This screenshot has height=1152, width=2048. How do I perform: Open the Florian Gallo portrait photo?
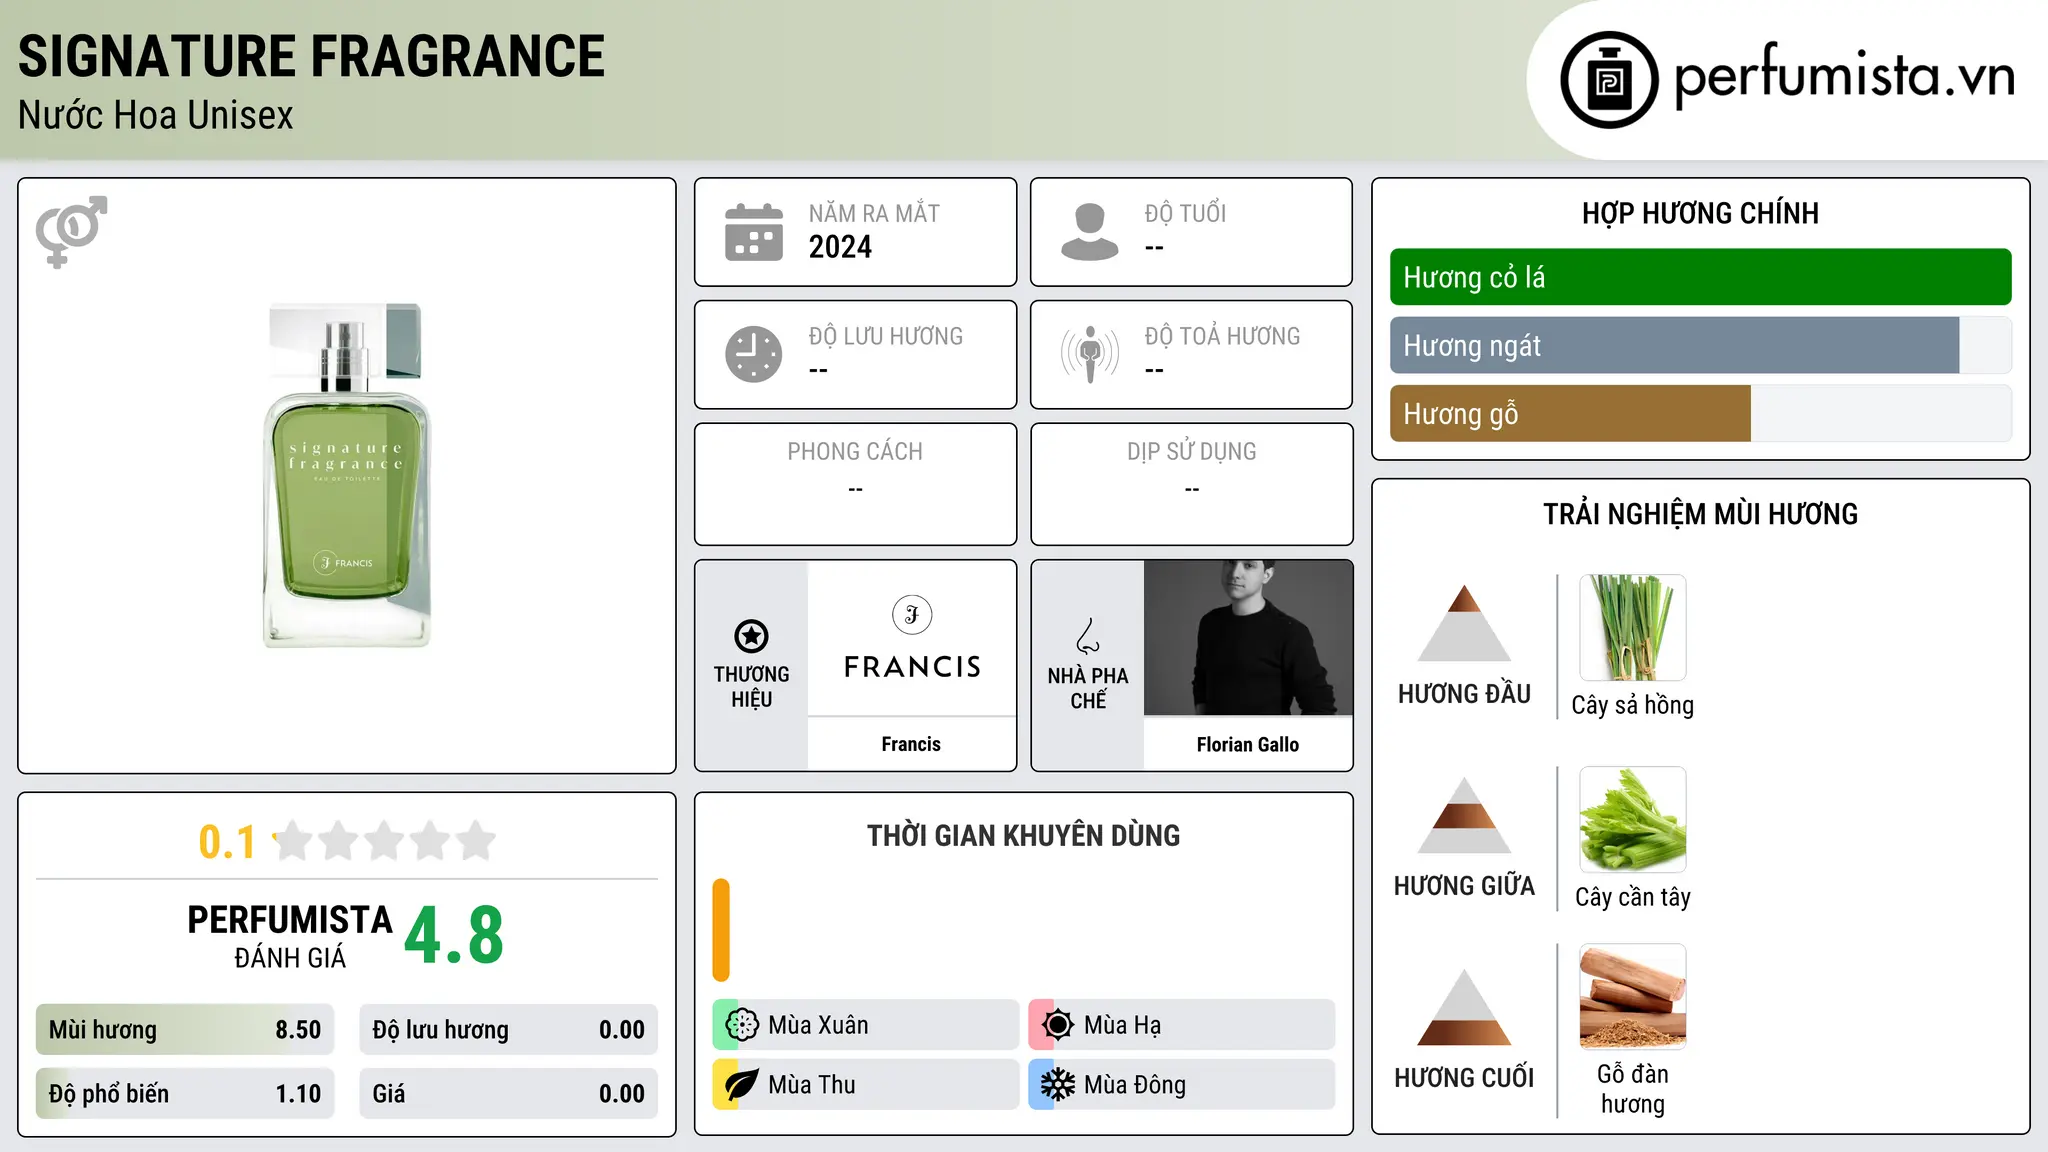coord(1248,638)
